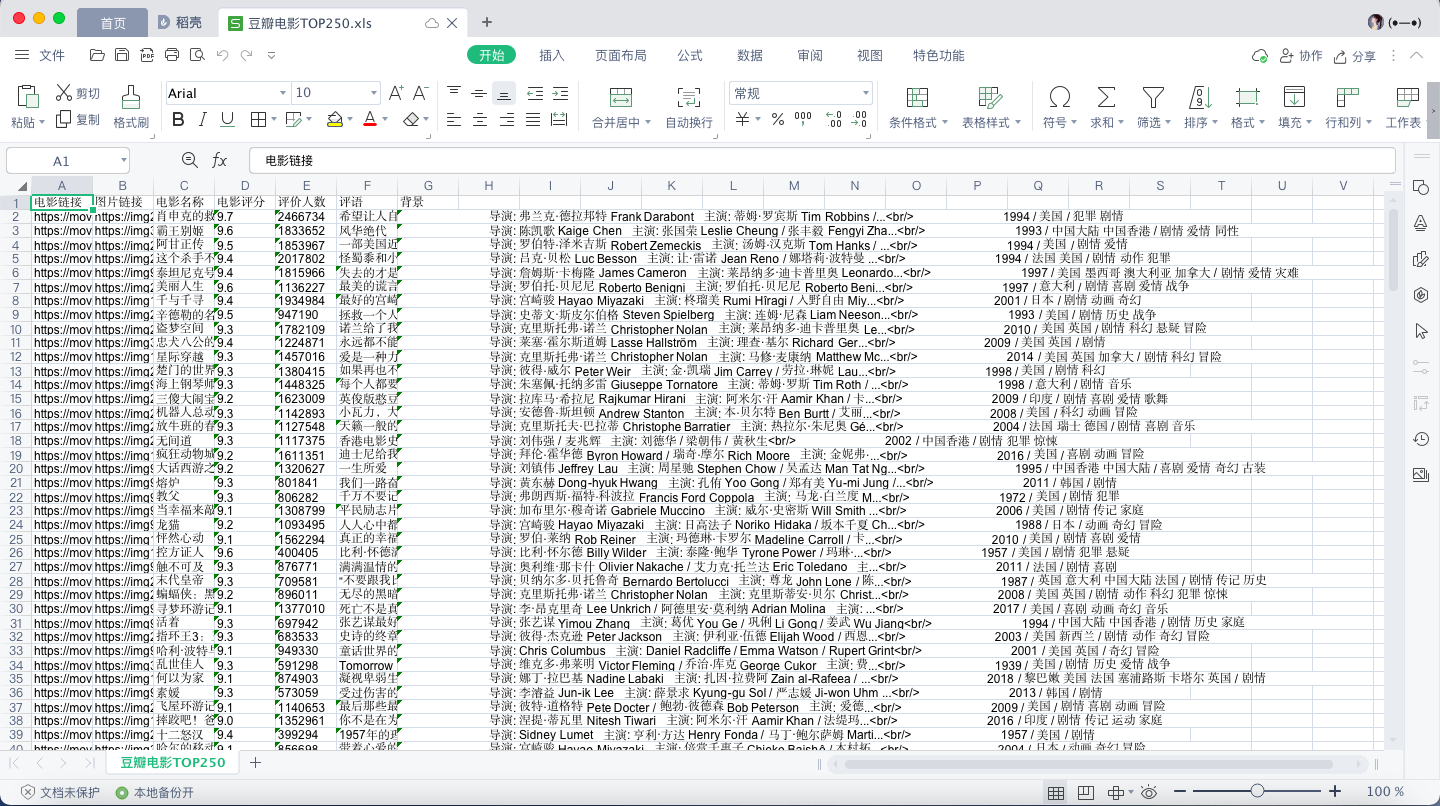Add a new sheet with plus button
The image size is (1440, 806).
(255, 763)
